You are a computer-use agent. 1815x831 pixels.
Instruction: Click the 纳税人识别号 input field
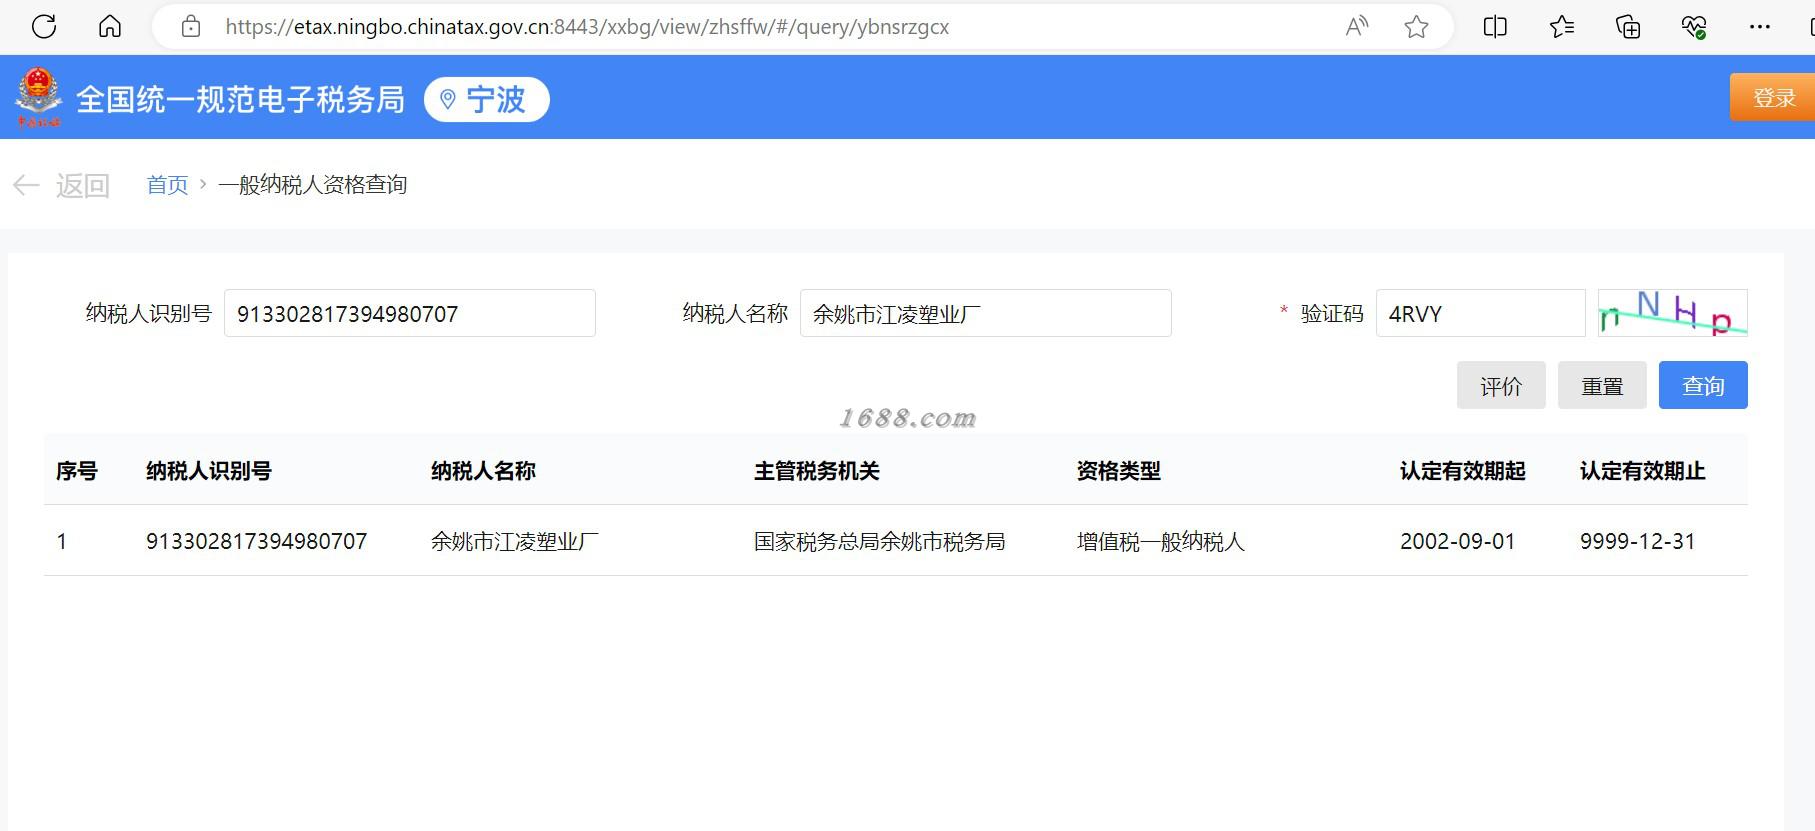click(410, 313)
